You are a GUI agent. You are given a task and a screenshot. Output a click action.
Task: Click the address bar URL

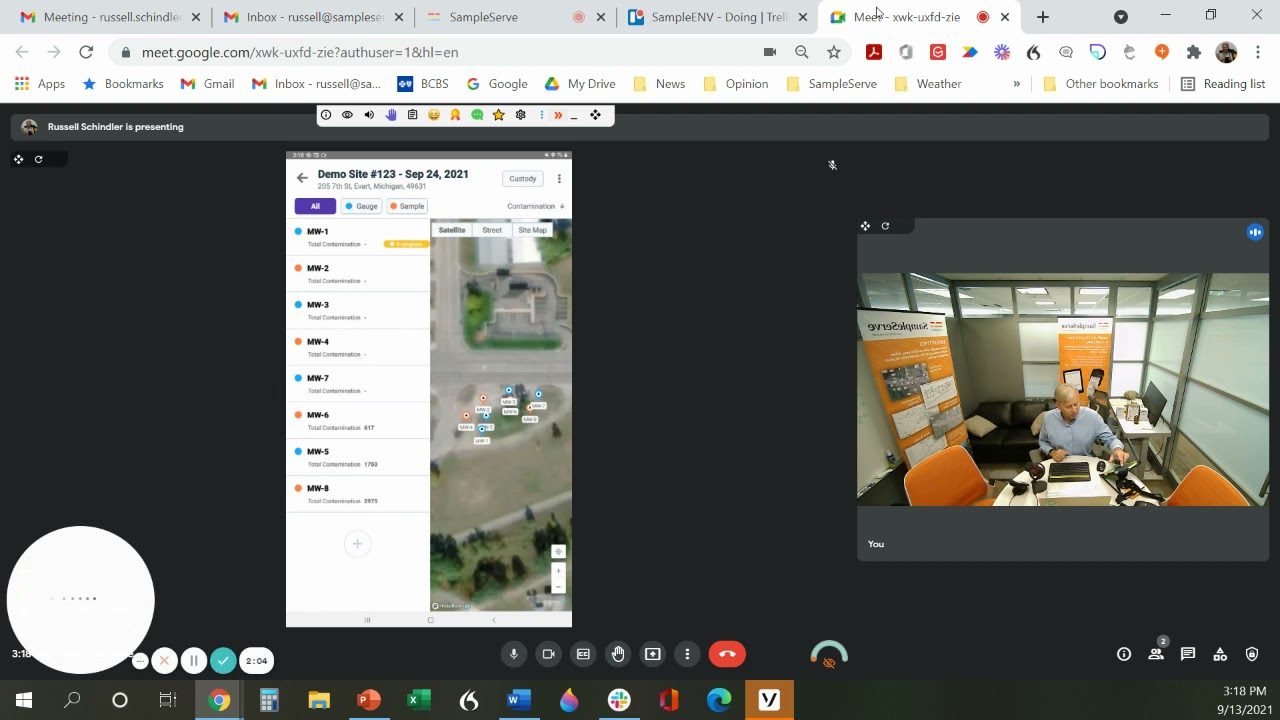(x=300, y=52)
